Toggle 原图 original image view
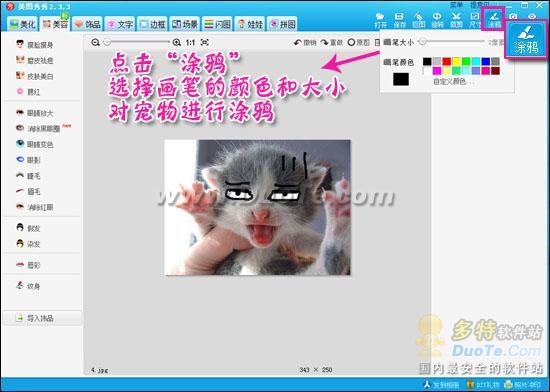This screenshot has width=550, height=392. click(358, 42)
